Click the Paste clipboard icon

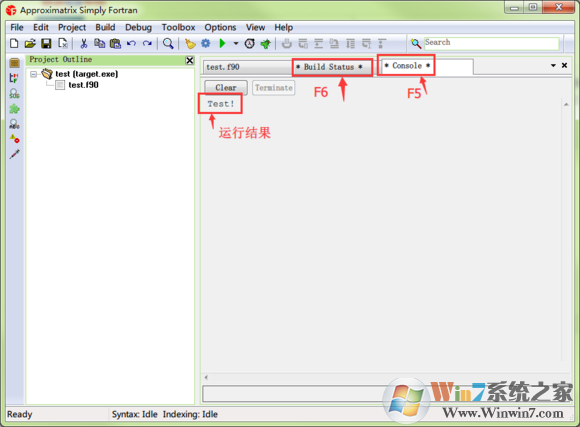tap(115, 44)
